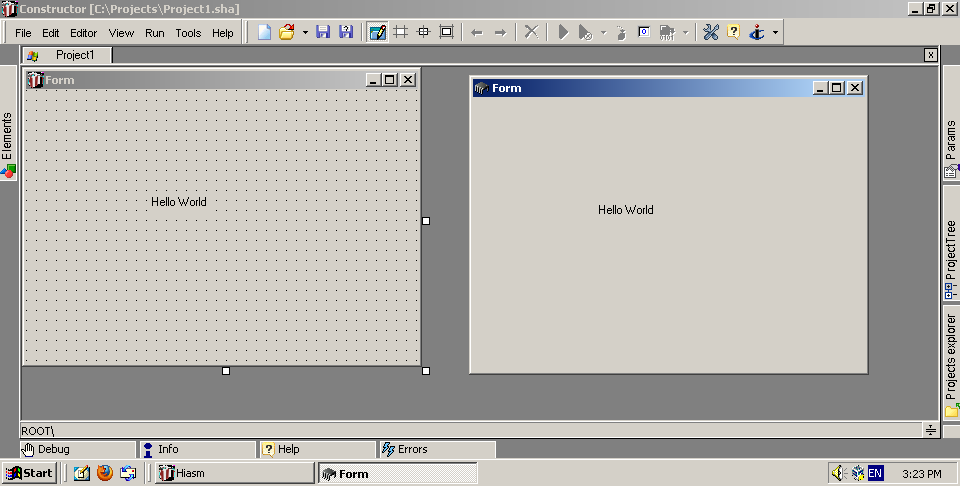960x486 pixels.
Task: Click the yellow question mark help toolbar icon
Action: point(733,32)
